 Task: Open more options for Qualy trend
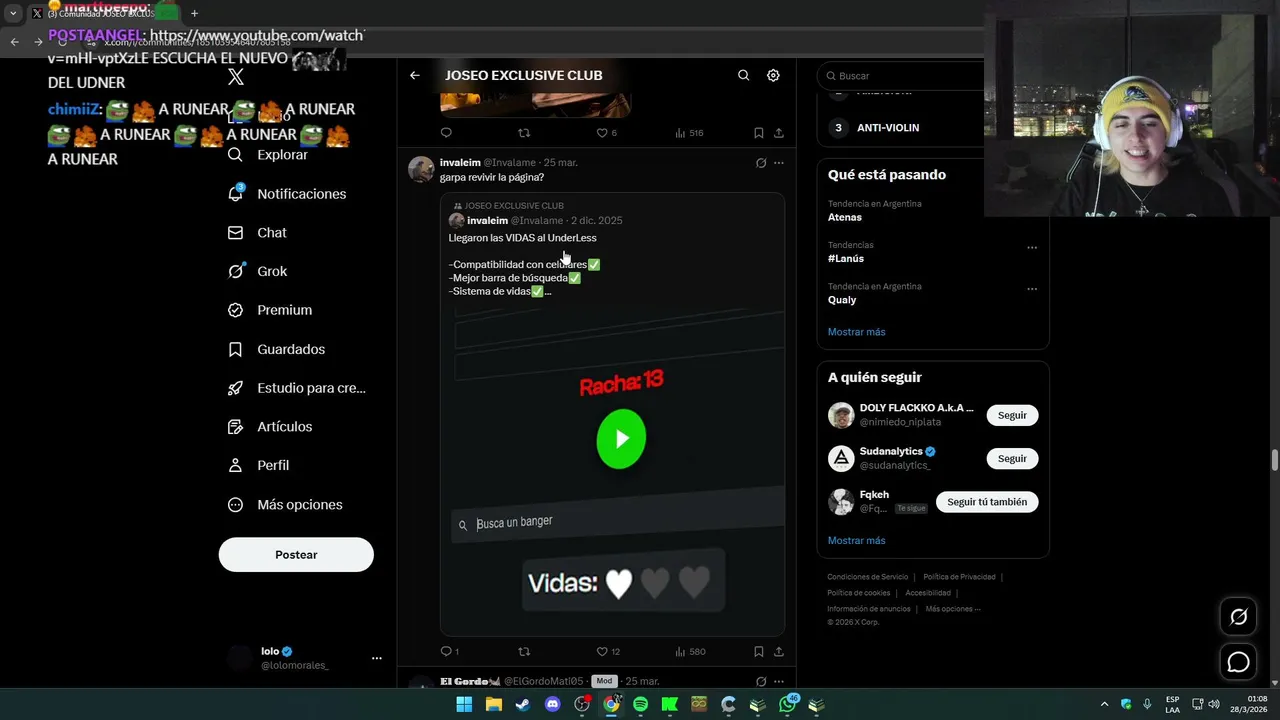[1032, 289]
